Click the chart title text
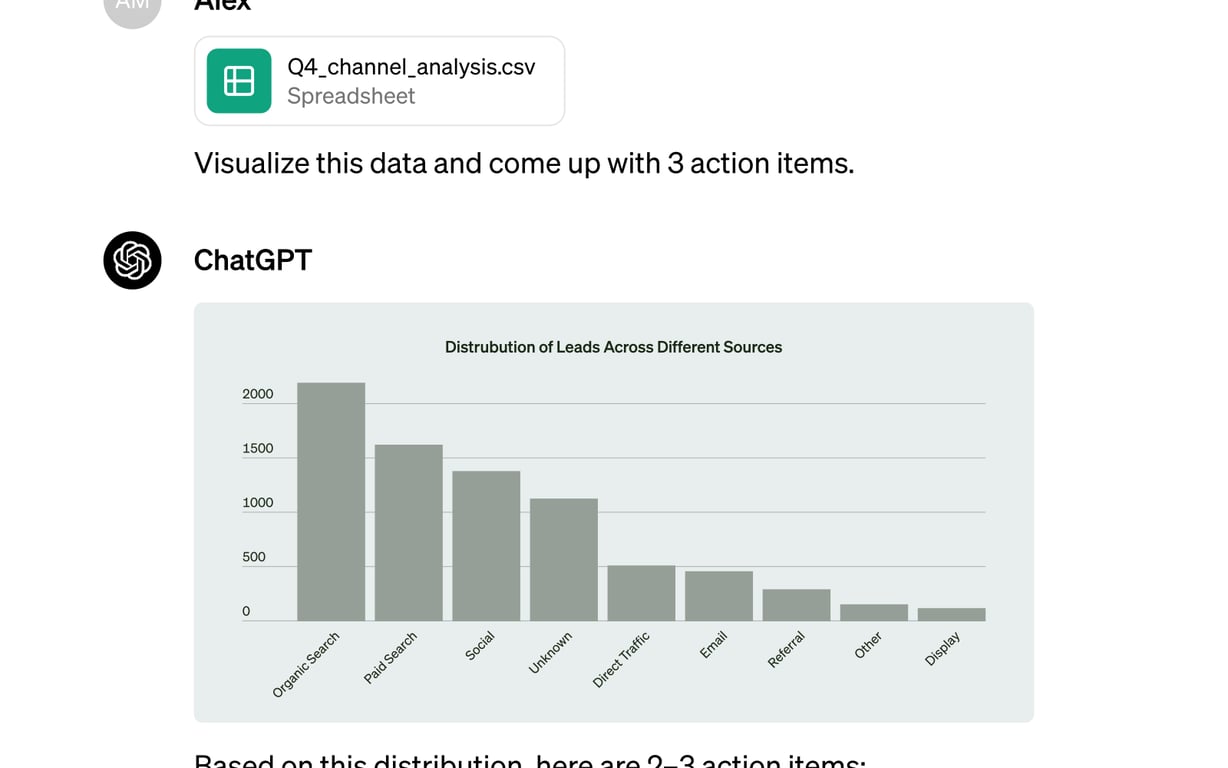 pos(613,347)
